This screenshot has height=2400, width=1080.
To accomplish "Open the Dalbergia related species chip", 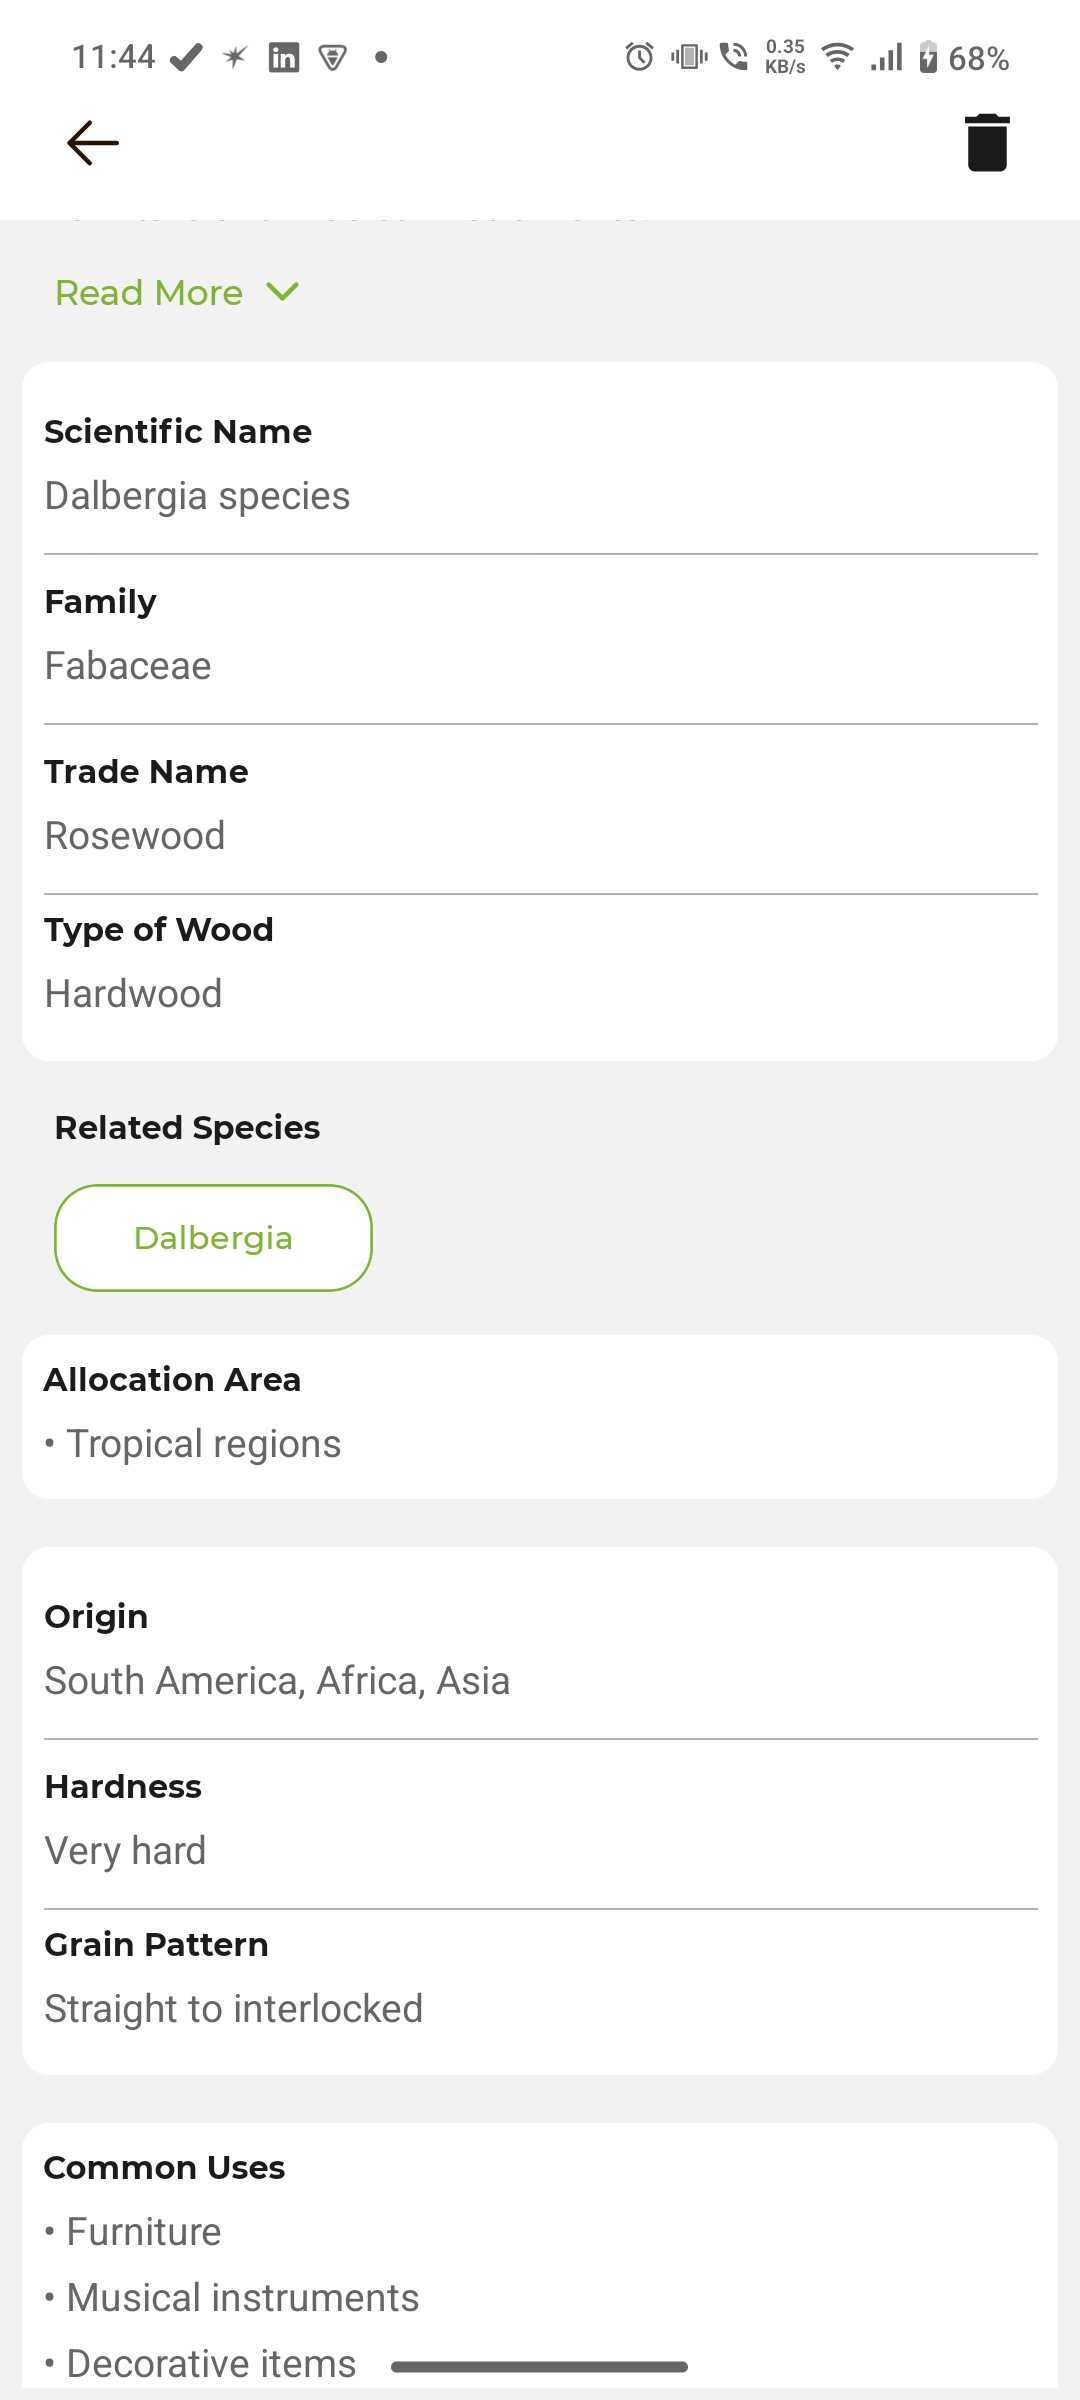I will [213, 1238].
